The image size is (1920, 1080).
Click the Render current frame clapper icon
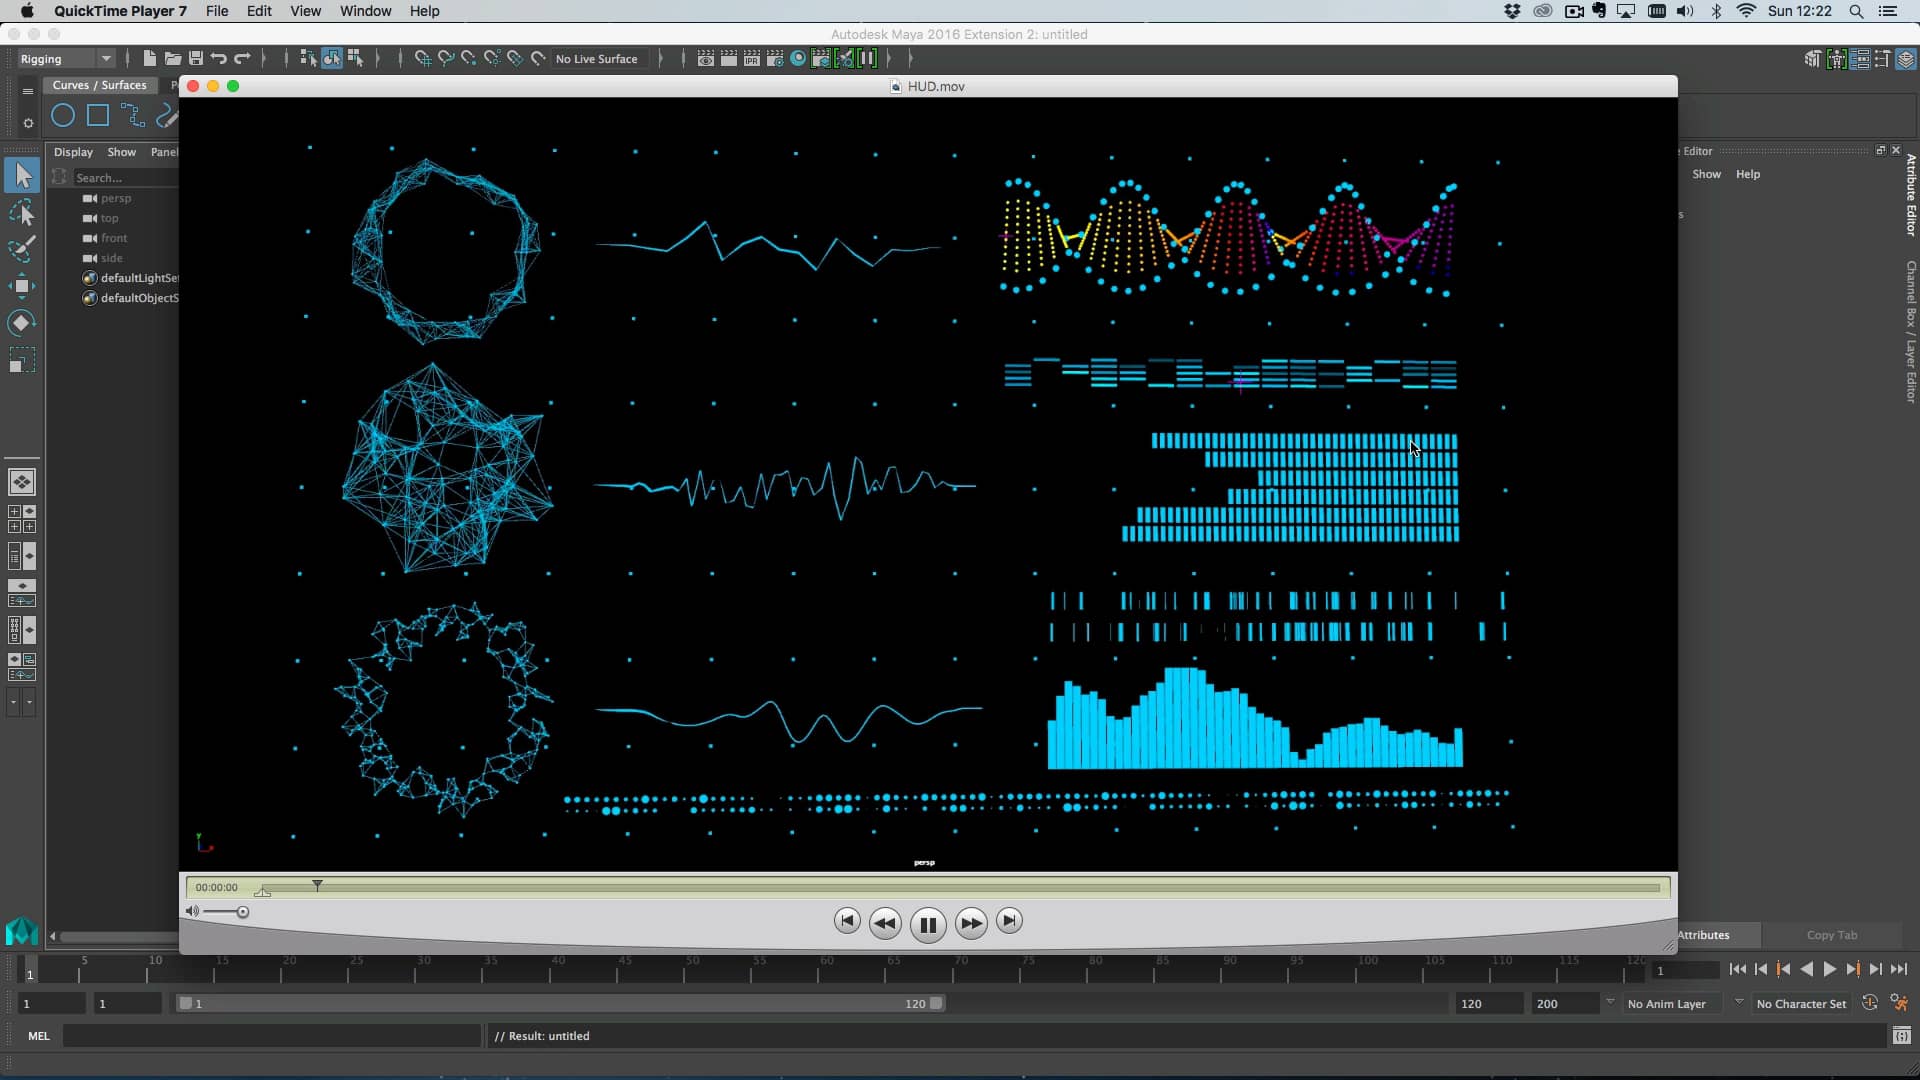click(x=728, y=59)
